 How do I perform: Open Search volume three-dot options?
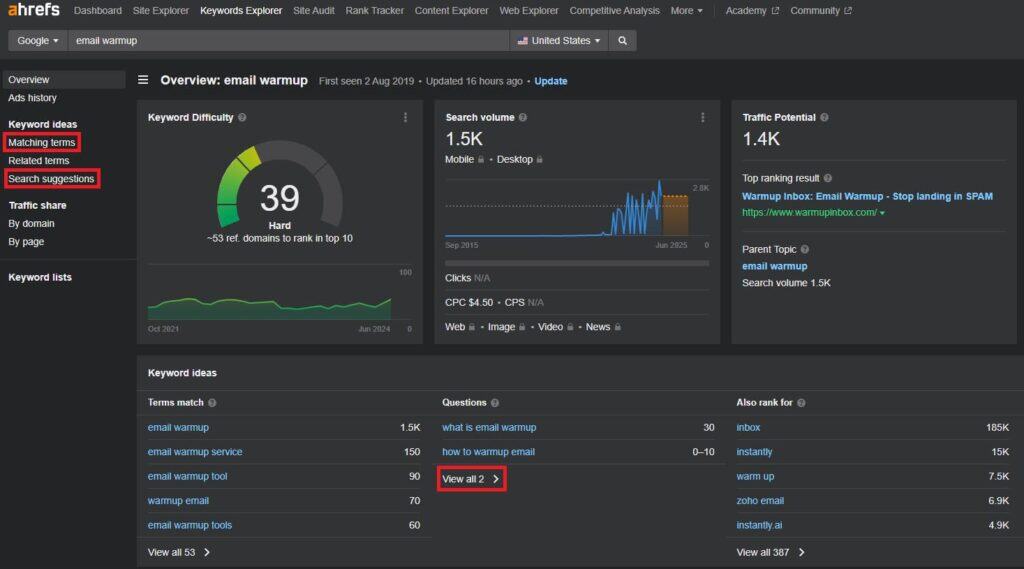click(703, 118)
